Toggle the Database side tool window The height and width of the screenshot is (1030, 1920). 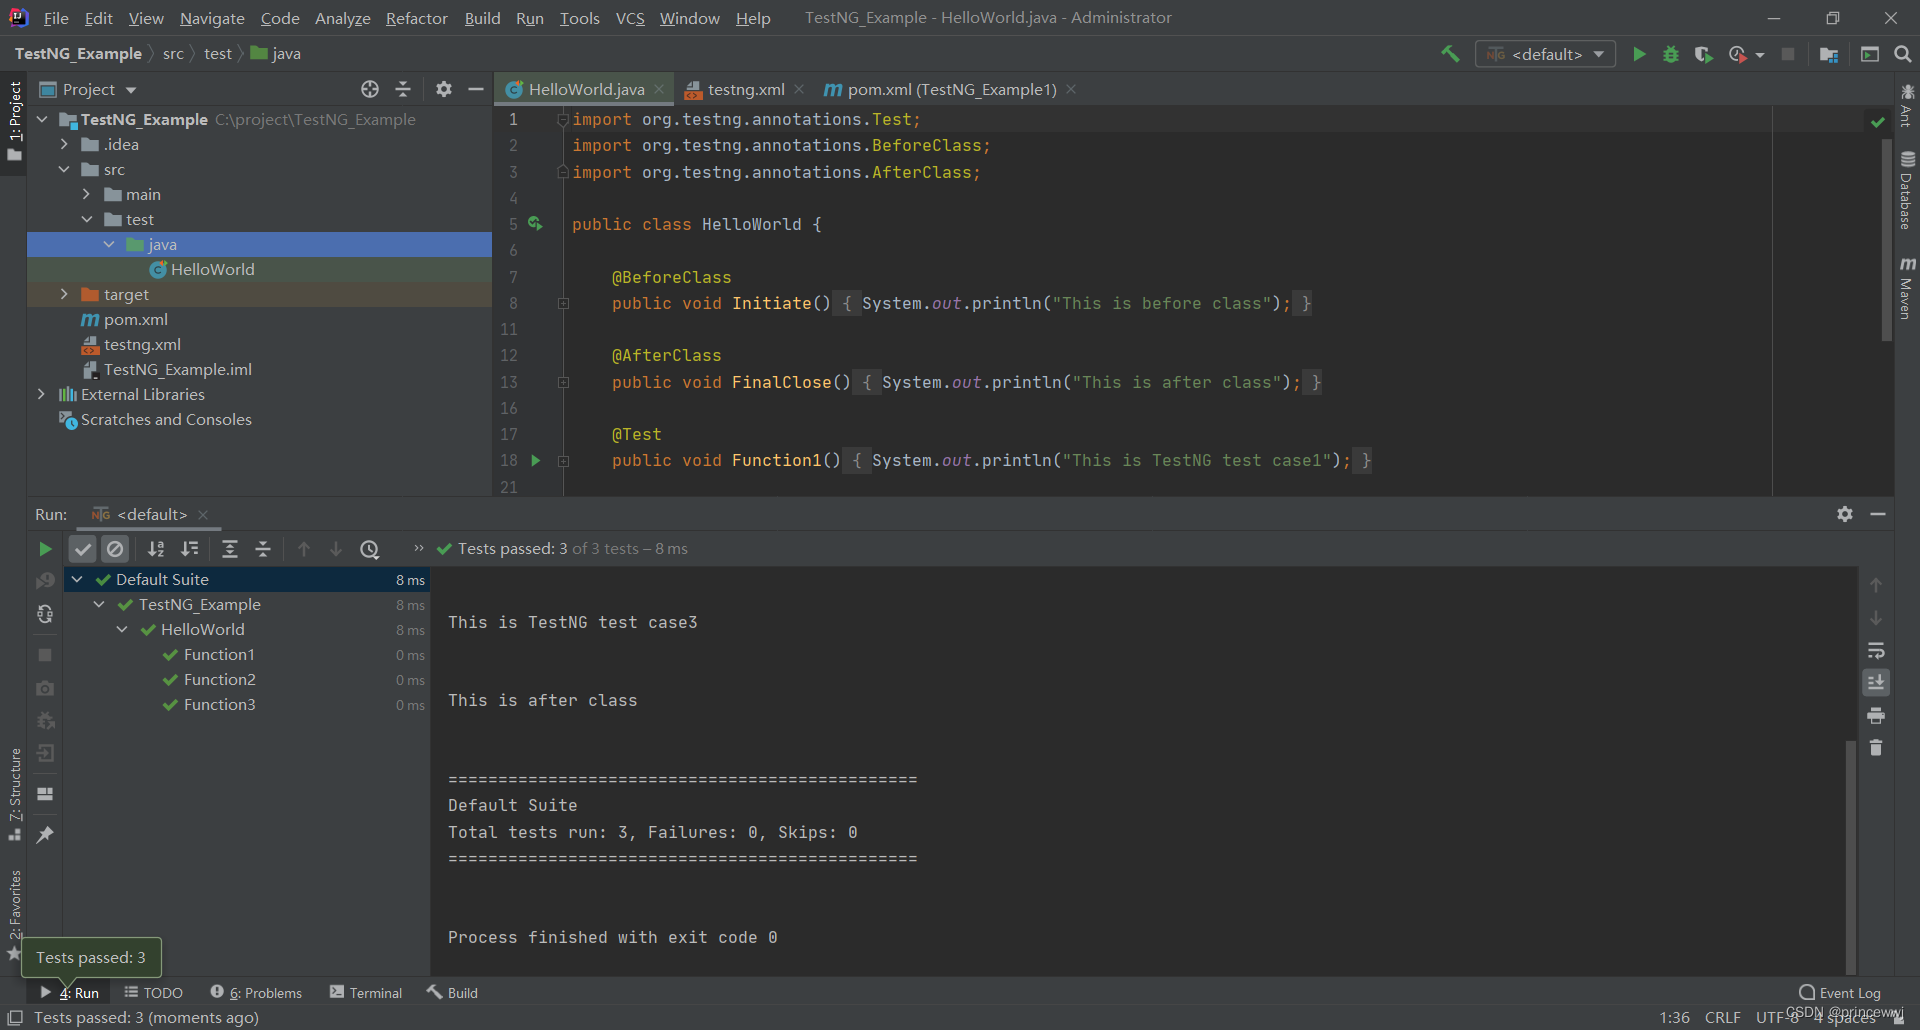point(1907,191)
